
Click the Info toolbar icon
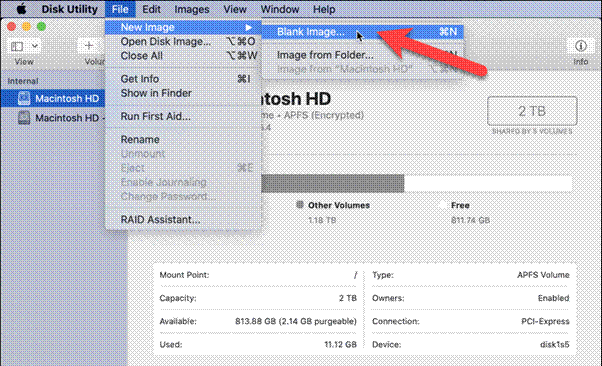click(580, 46)
